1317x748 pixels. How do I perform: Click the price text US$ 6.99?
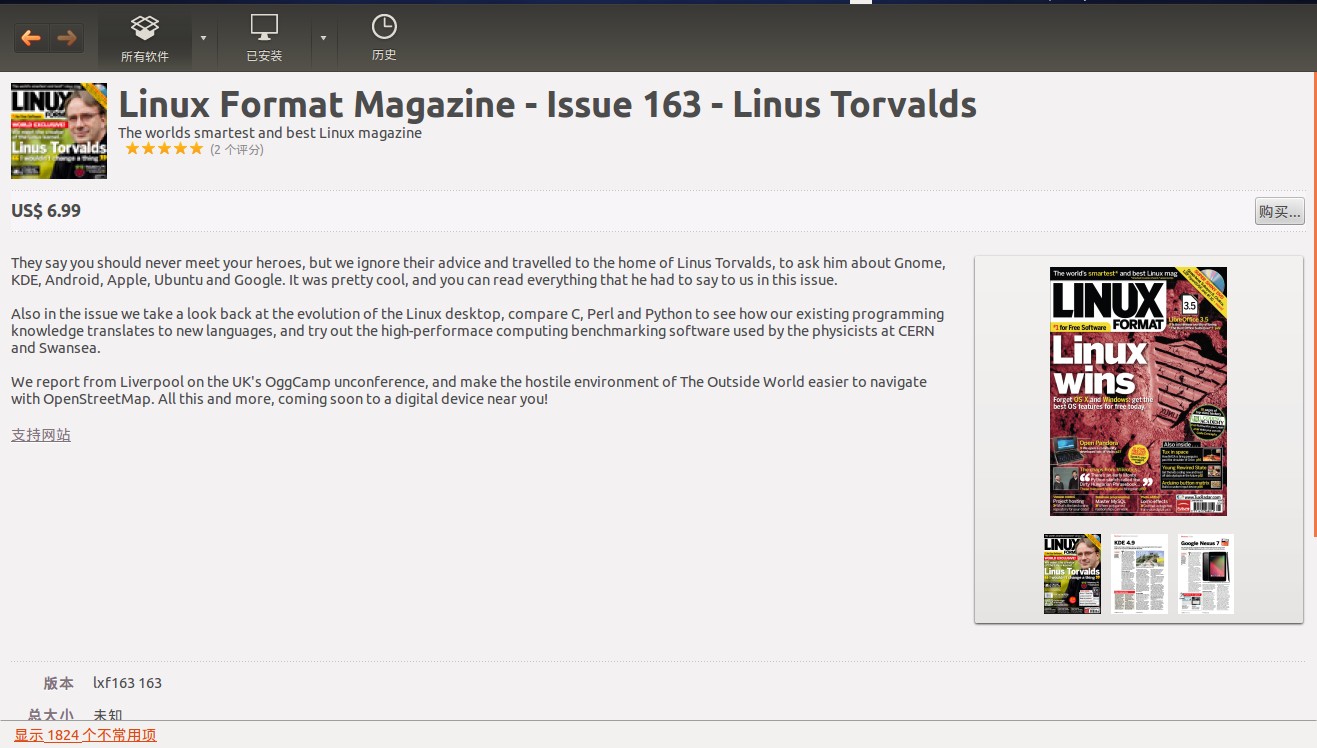46,211
